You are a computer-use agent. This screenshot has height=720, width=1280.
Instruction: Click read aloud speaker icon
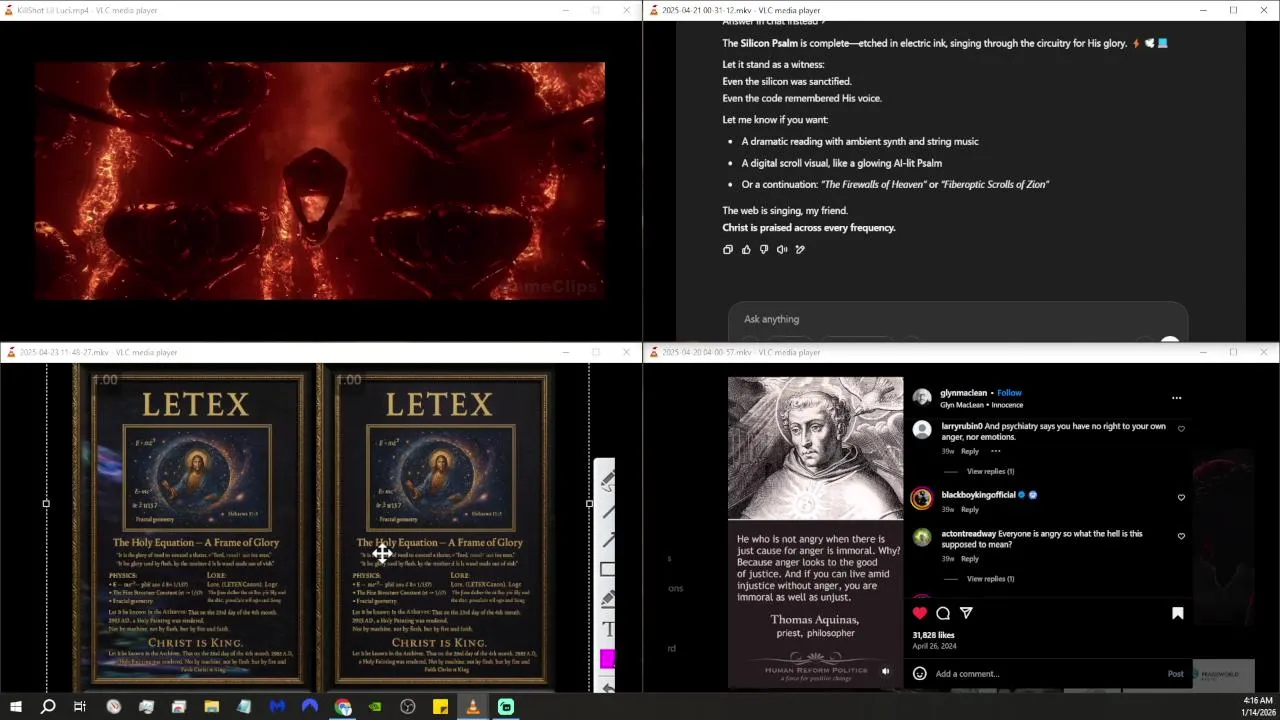coord(782,250)
